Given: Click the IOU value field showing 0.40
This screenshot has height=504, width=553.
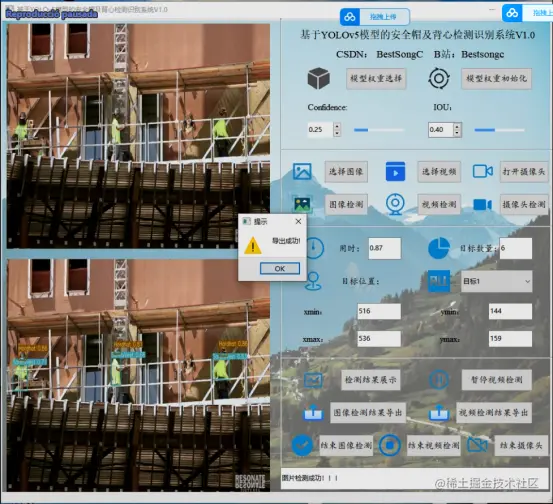Looking at the screenshot, I should coord(440,129).
